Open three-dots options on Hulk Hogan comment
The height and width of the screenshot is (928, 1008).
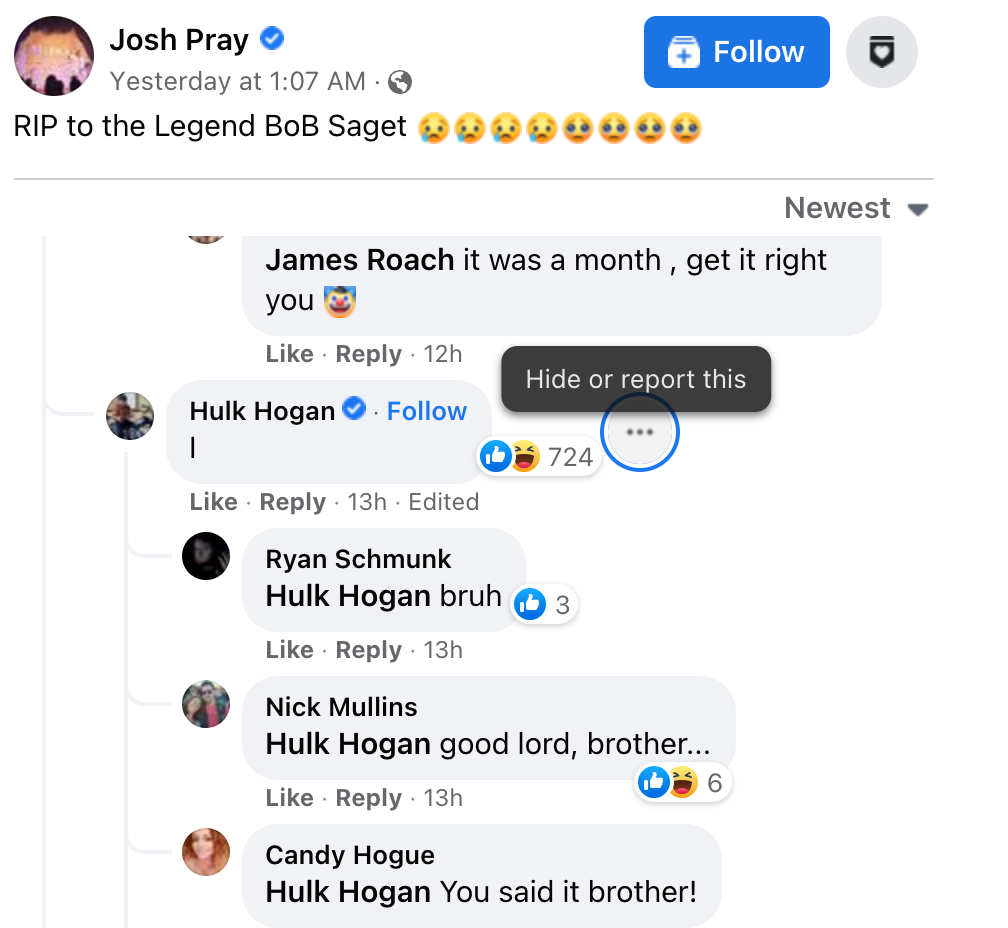[639, 433]
